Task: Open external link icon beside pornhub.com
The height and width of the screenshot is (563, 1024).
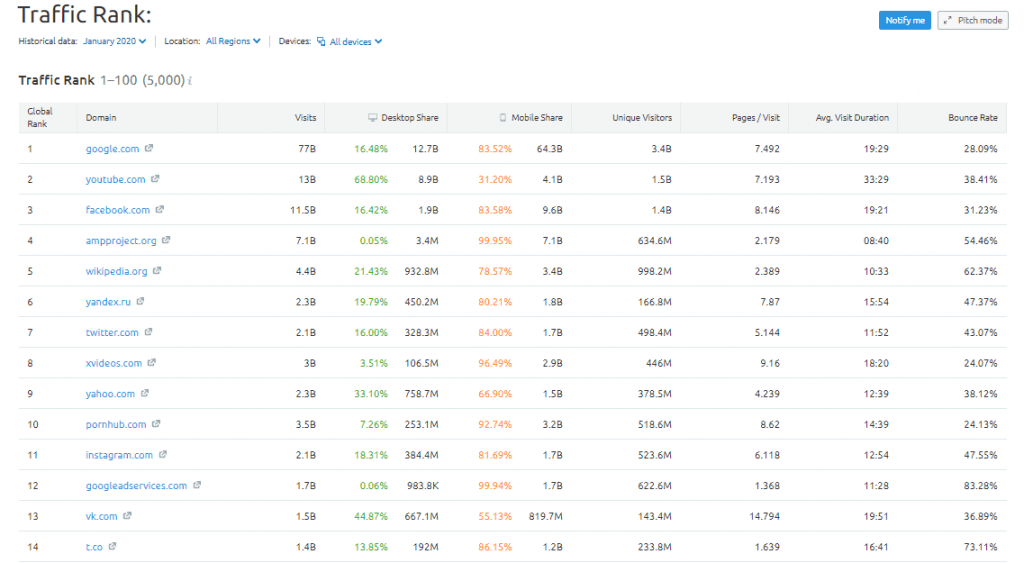Action: point(156,424)
